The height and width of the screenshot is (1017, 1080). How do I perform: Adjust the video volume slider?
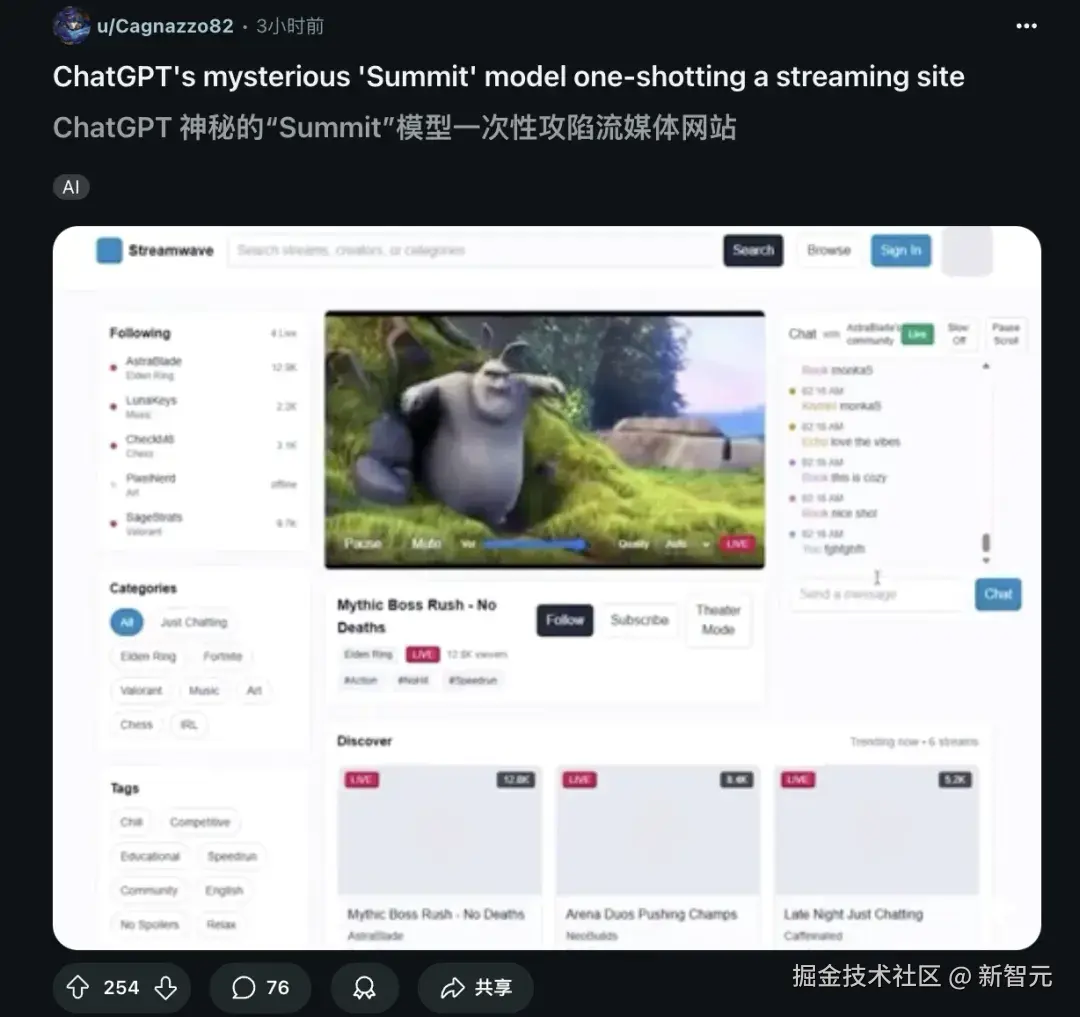click(x=534, y=544)
